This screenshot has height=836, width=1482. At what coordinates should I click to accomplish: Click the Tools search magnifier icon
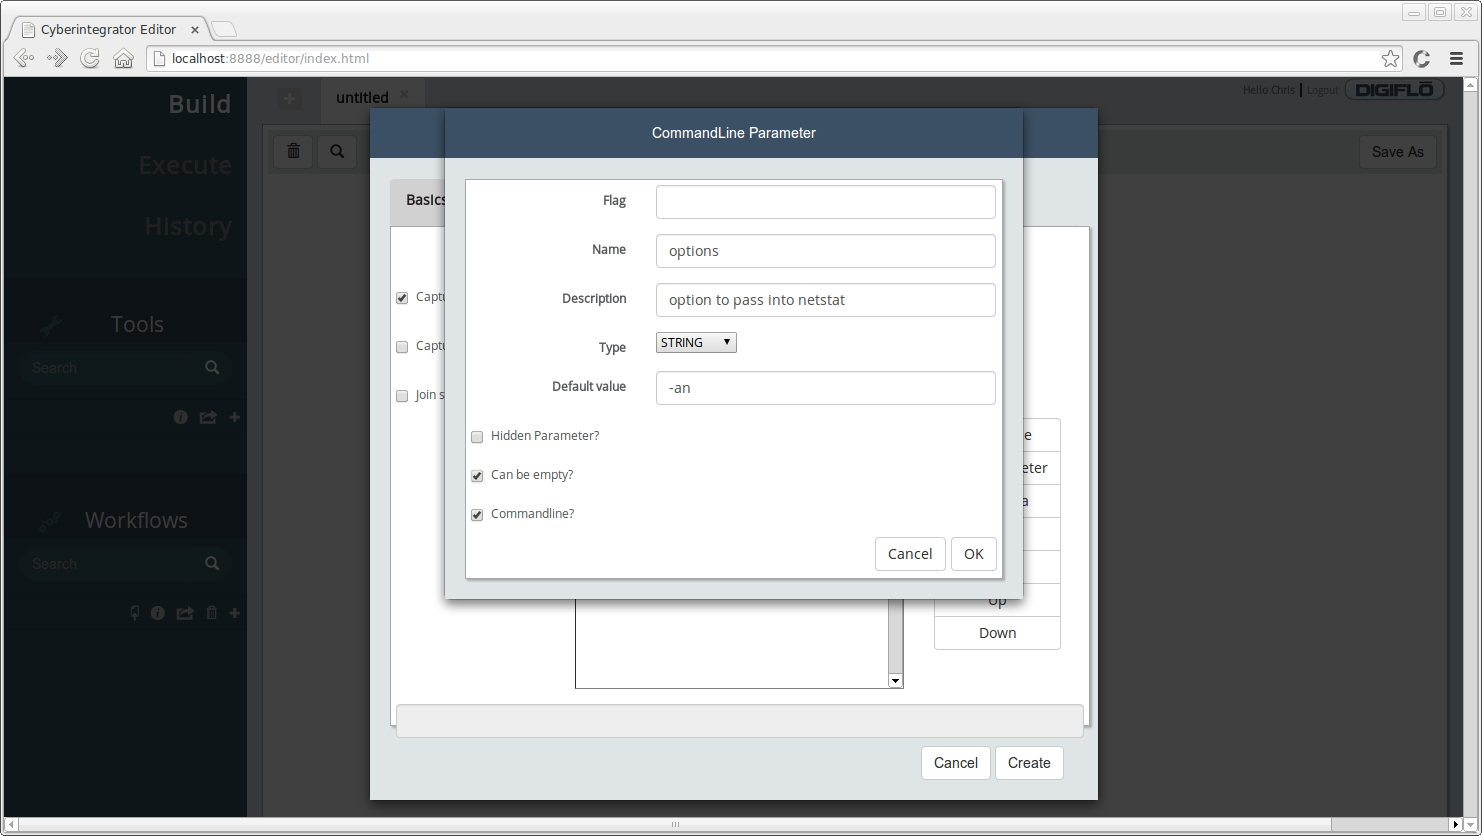click(212, 367)
